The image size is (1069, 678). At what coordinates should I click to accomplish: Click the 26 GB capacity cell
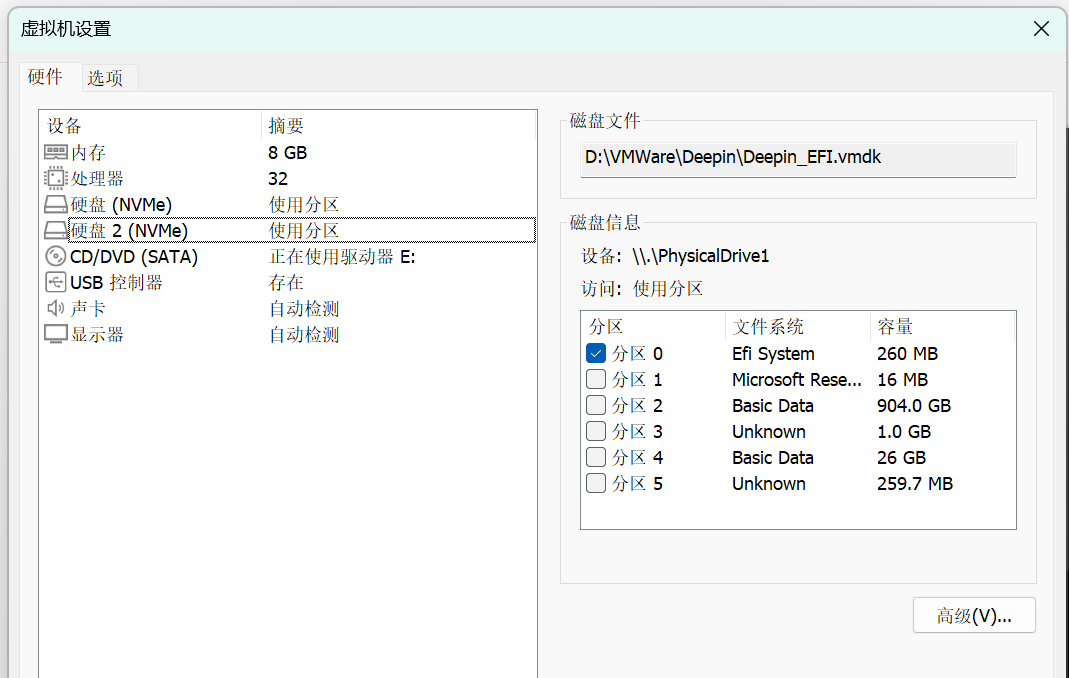[901, 457]
